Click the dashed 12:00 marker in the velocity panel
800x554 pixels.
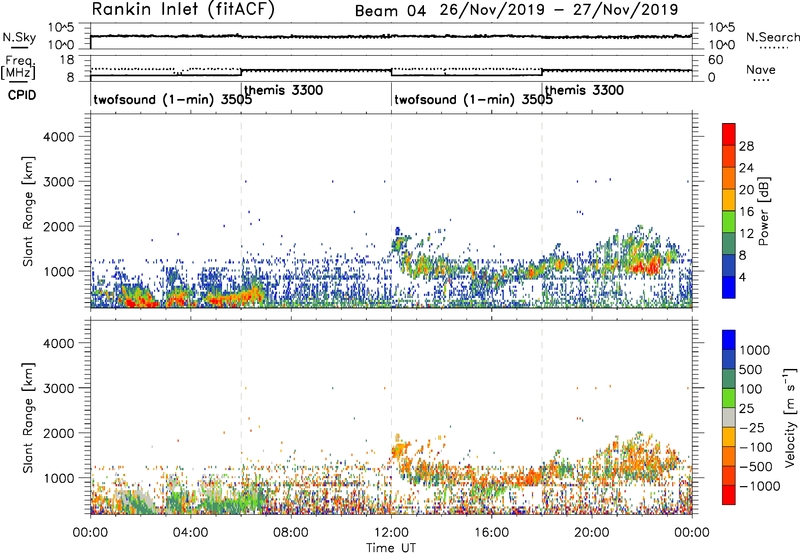391,417
